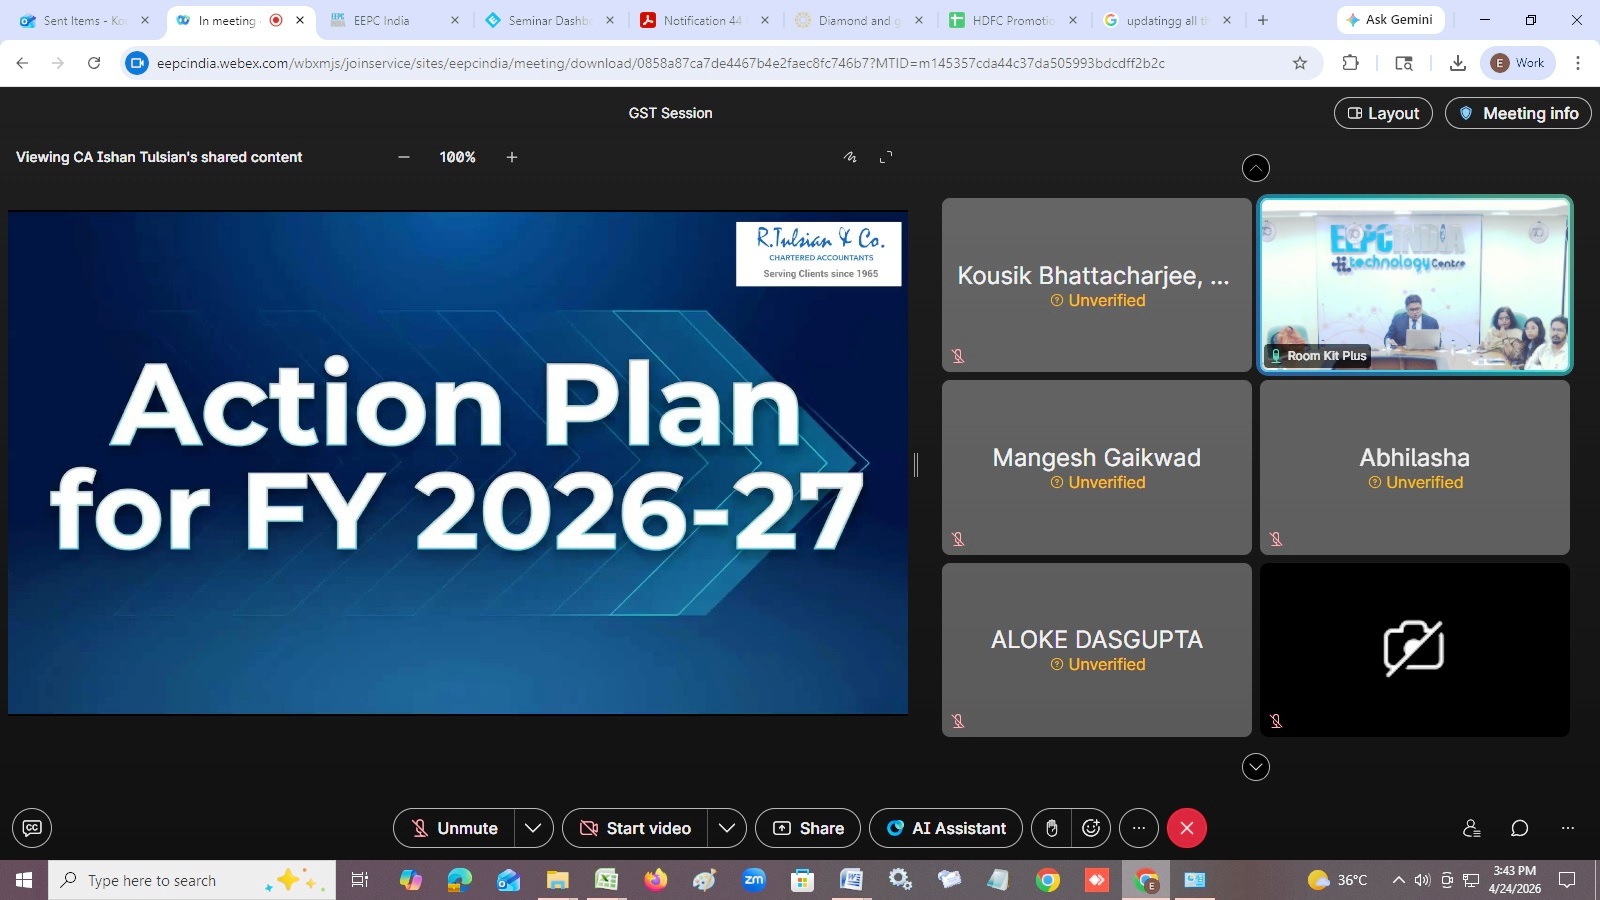
Task: Unmute the microphone
Action: pos(455,828)
